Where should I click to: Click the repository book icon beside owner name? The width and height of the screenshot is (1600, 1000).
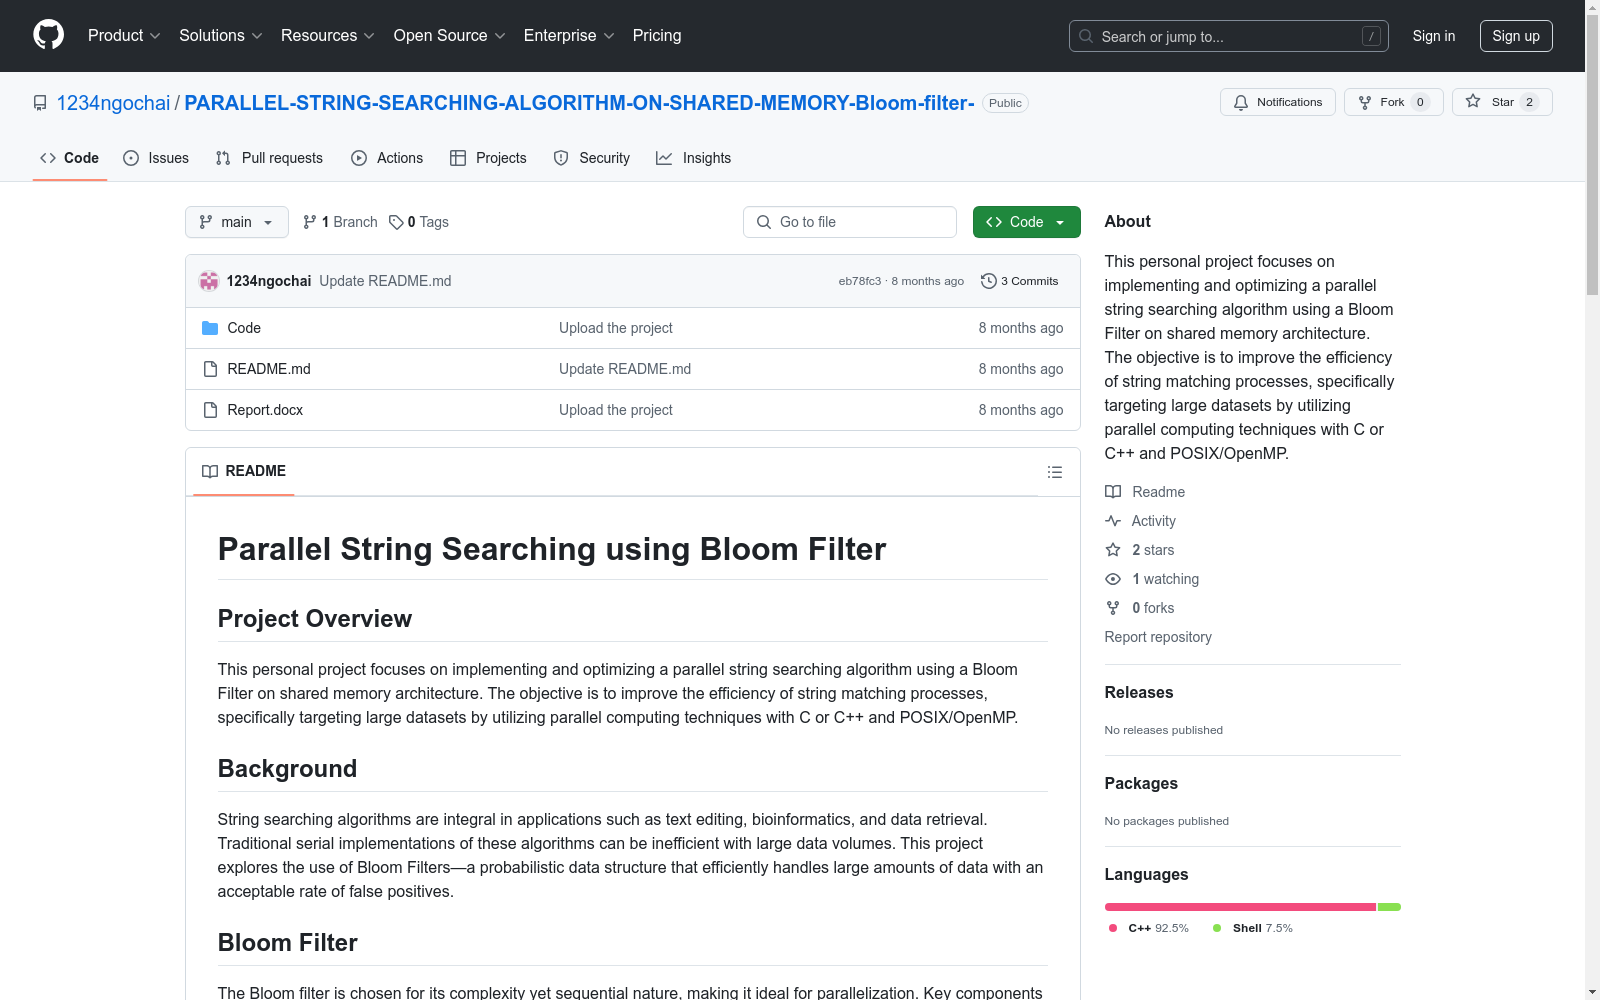pos(40,103)
